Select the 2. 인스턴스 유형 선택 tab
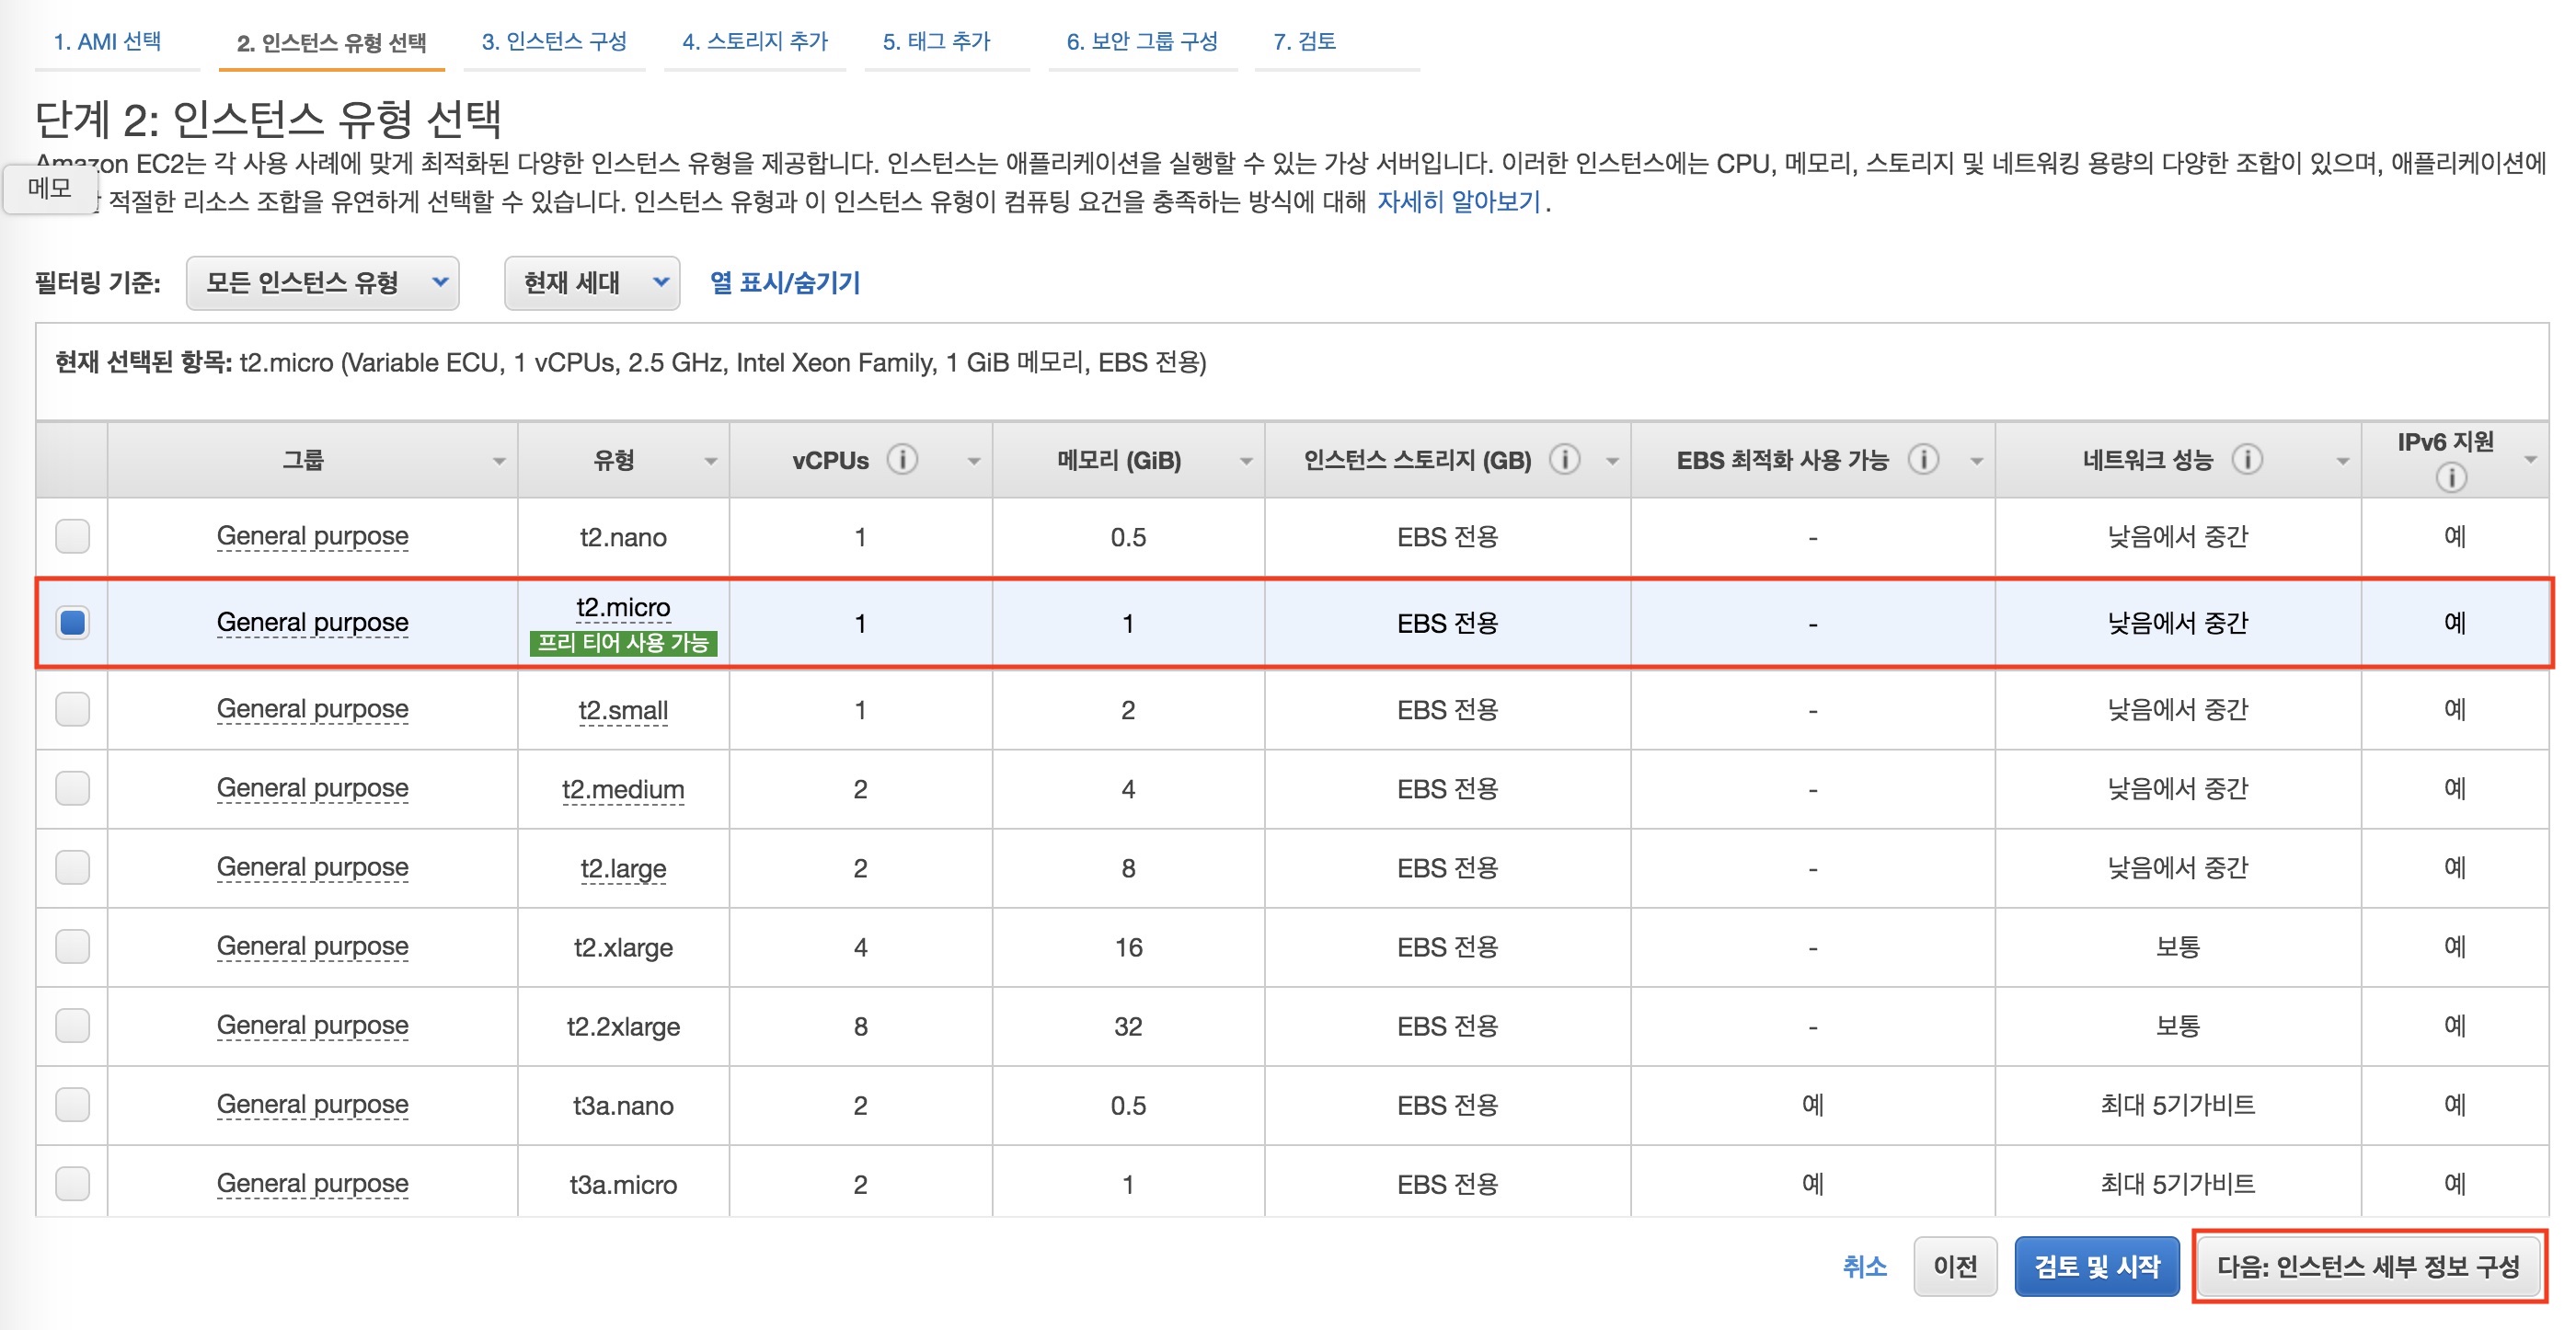The image size is (2576, 1330). coord(331,43)
